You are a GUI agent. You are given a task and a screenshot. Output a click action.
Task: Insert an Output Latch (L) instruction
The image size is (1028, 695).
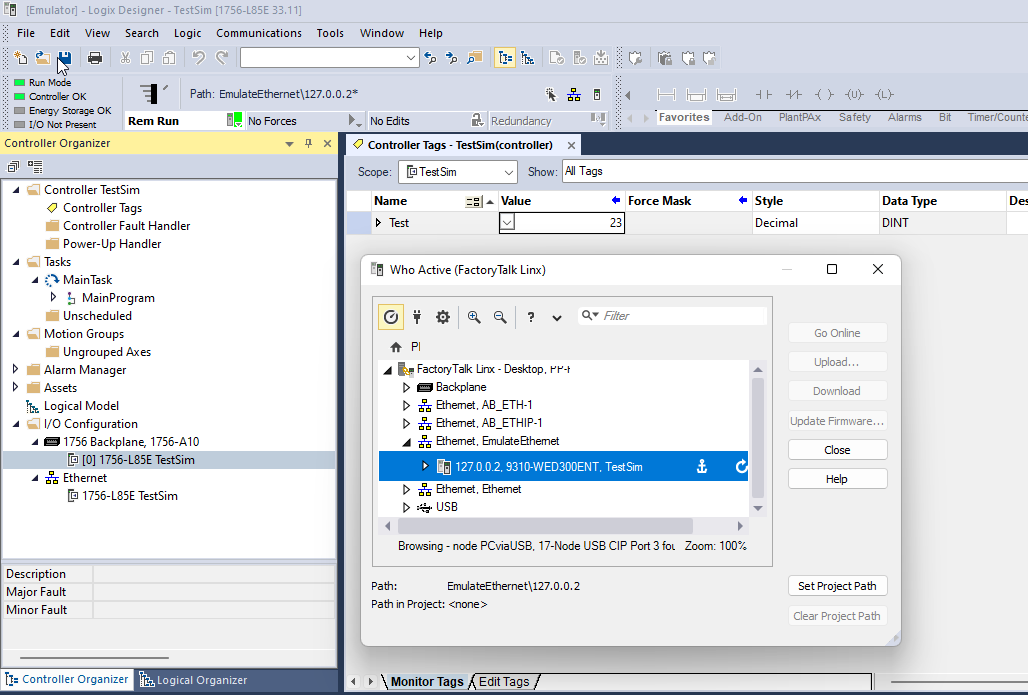(884, 94)
